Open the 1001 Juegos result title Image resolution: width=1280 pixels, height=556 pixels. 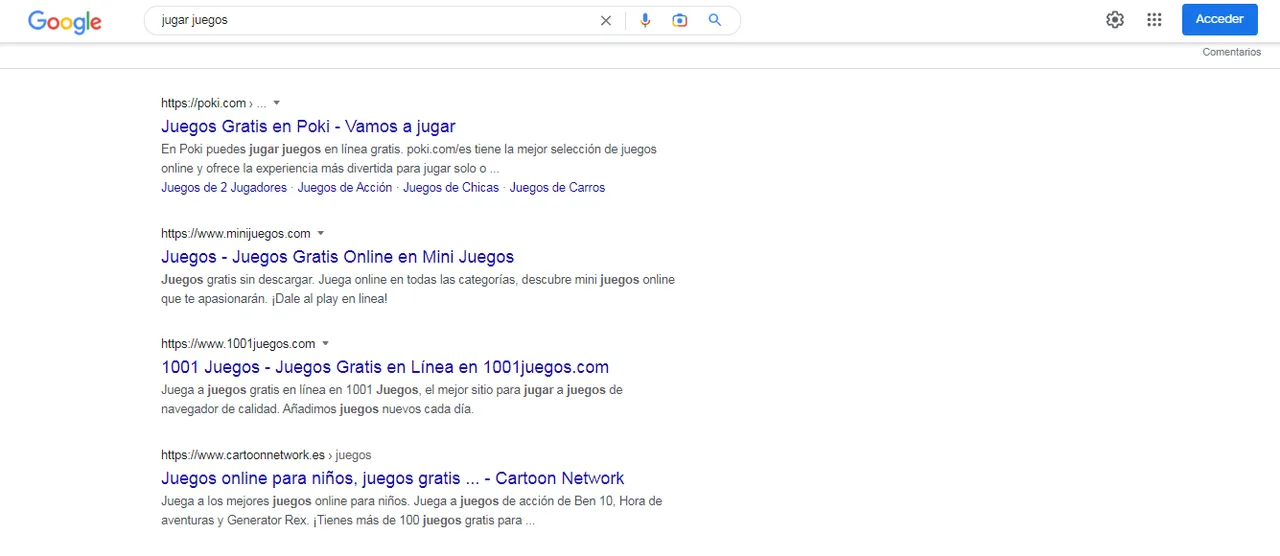385,367
